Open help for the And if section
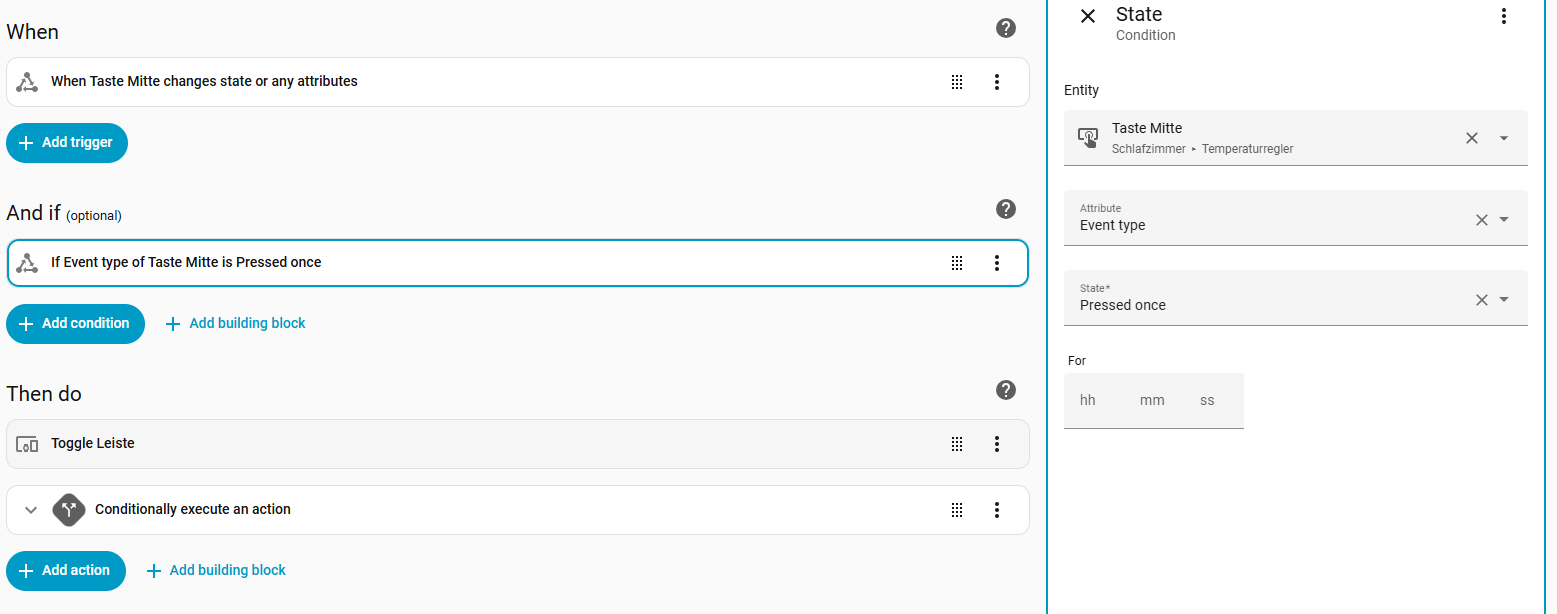Viewport: 1557px width, 614px height. [1006, 209]
